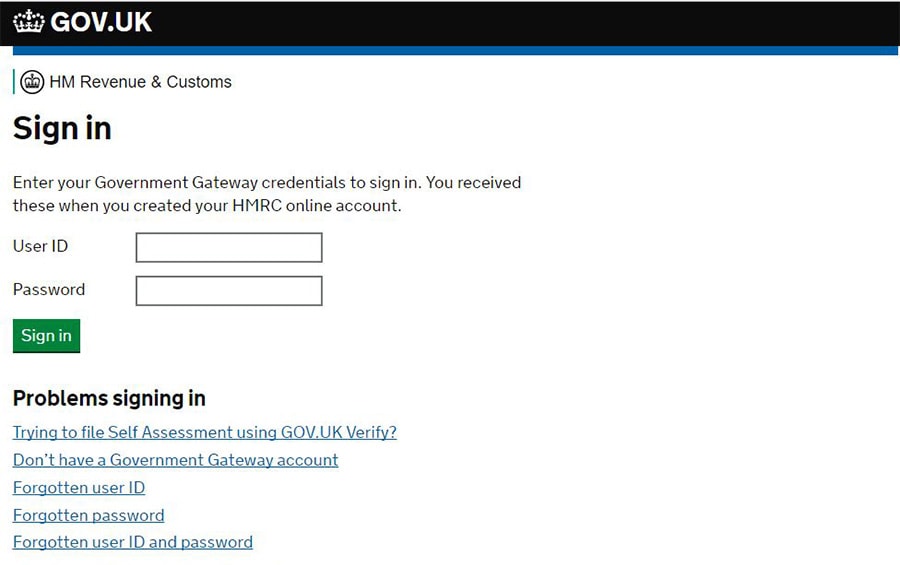Click the User ID label
Image resolution: width=900 pixels, height=565 pixels.
[40, 246]
